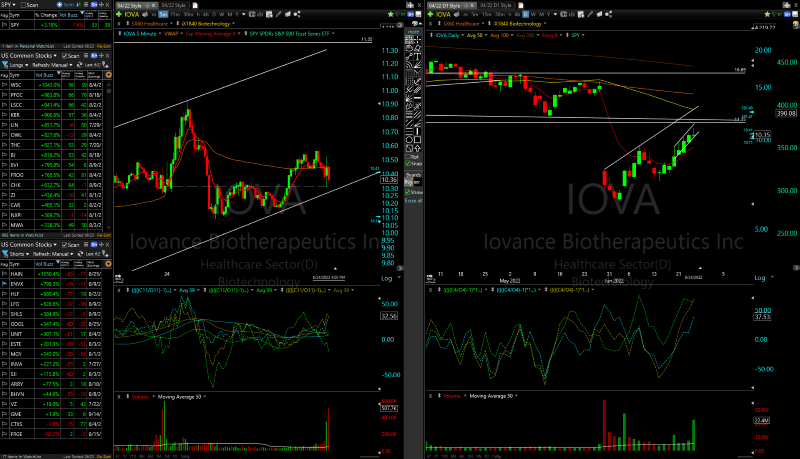The image size is (800, 459).
Task: Click the refresh icon in Shorts watchlist
Action: coord(80,253)
